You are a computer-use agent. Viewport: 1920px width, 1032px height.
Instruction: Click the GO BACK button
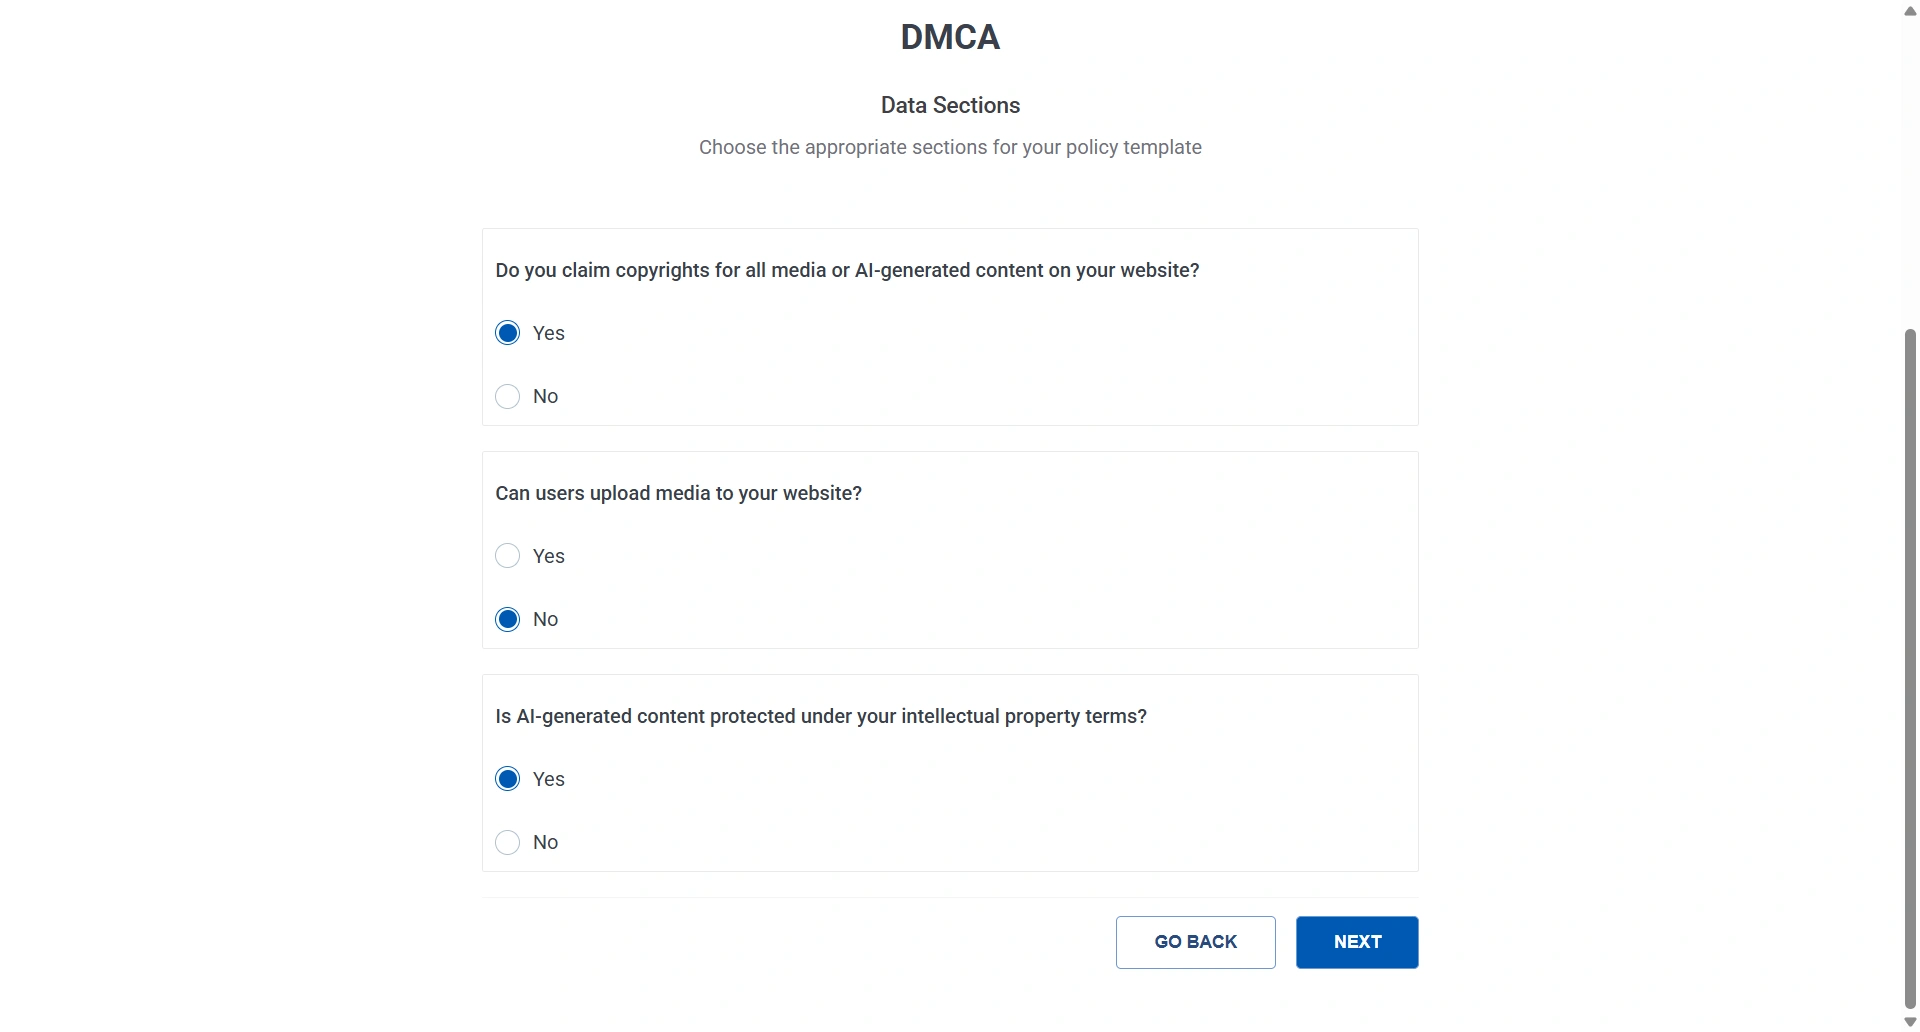tap(1195, 941)
